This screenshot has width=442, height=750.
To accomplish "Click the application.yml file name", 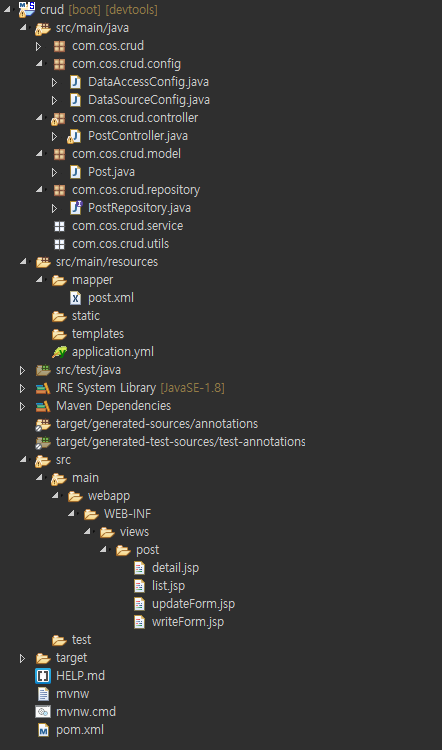I will click(x=113, y=353).
